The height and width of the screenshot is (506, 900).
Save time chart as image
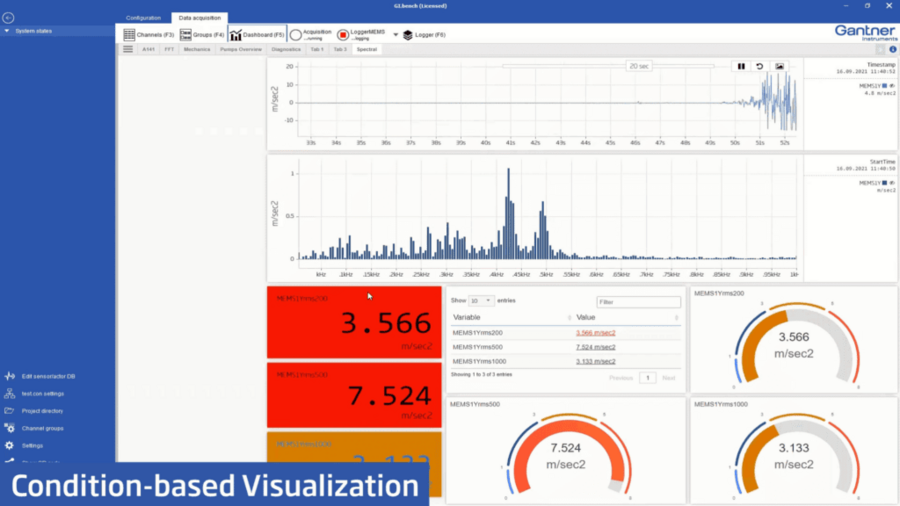point(780,67)
